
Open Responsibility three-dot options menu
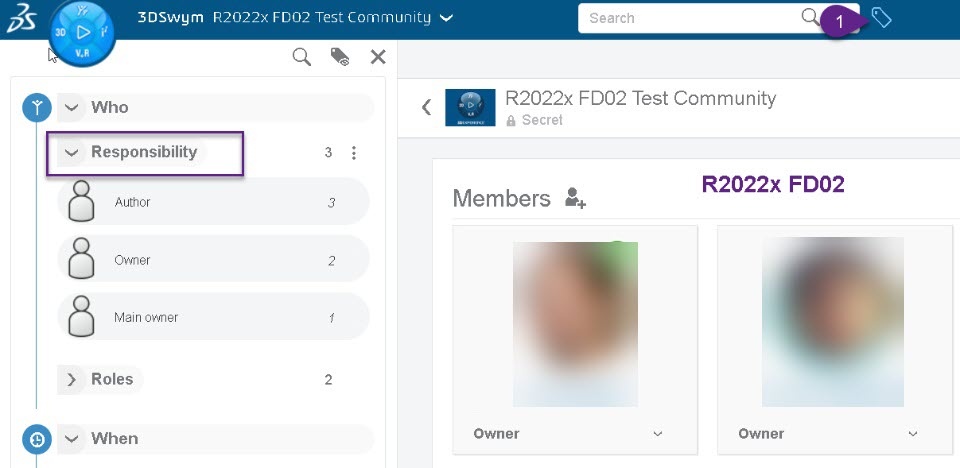353,153
